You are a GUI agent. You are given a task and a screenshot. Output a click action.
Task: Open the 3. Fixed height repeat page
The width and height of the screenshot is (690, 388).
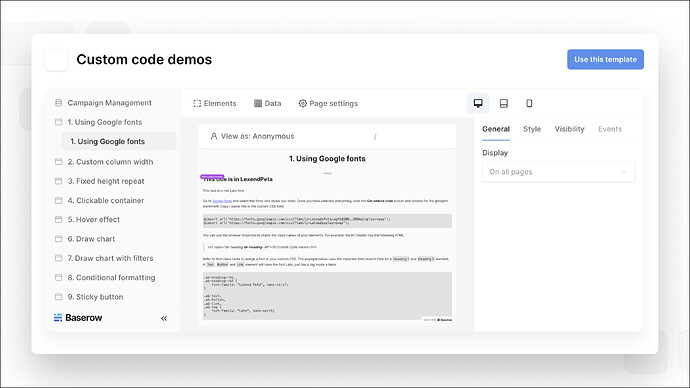click(106, 181)
